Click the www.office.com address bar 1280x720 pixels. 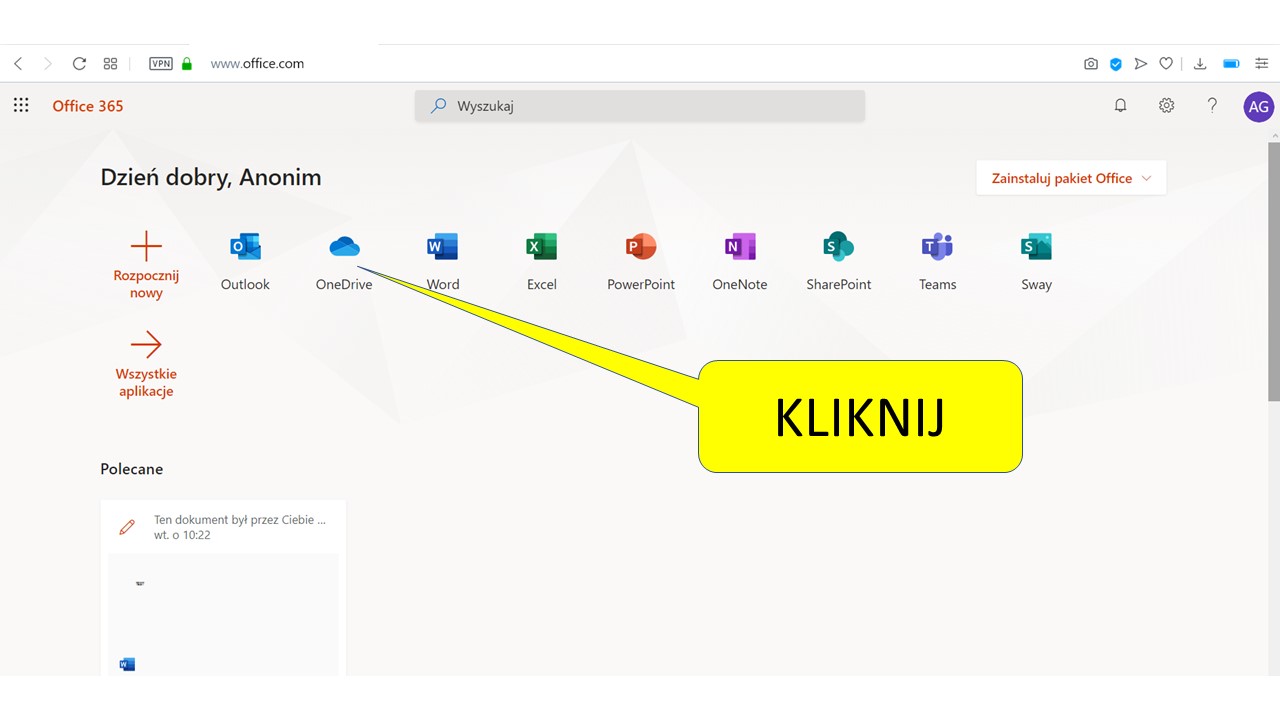point(257,64)
